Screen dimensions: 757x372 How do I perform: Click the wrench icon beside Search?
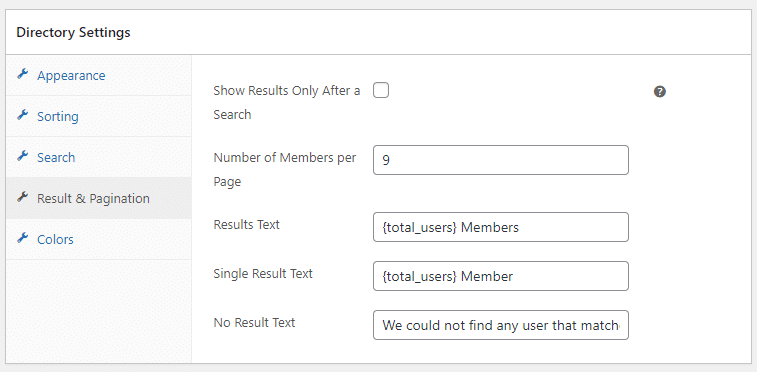click(x=22, y=156)
